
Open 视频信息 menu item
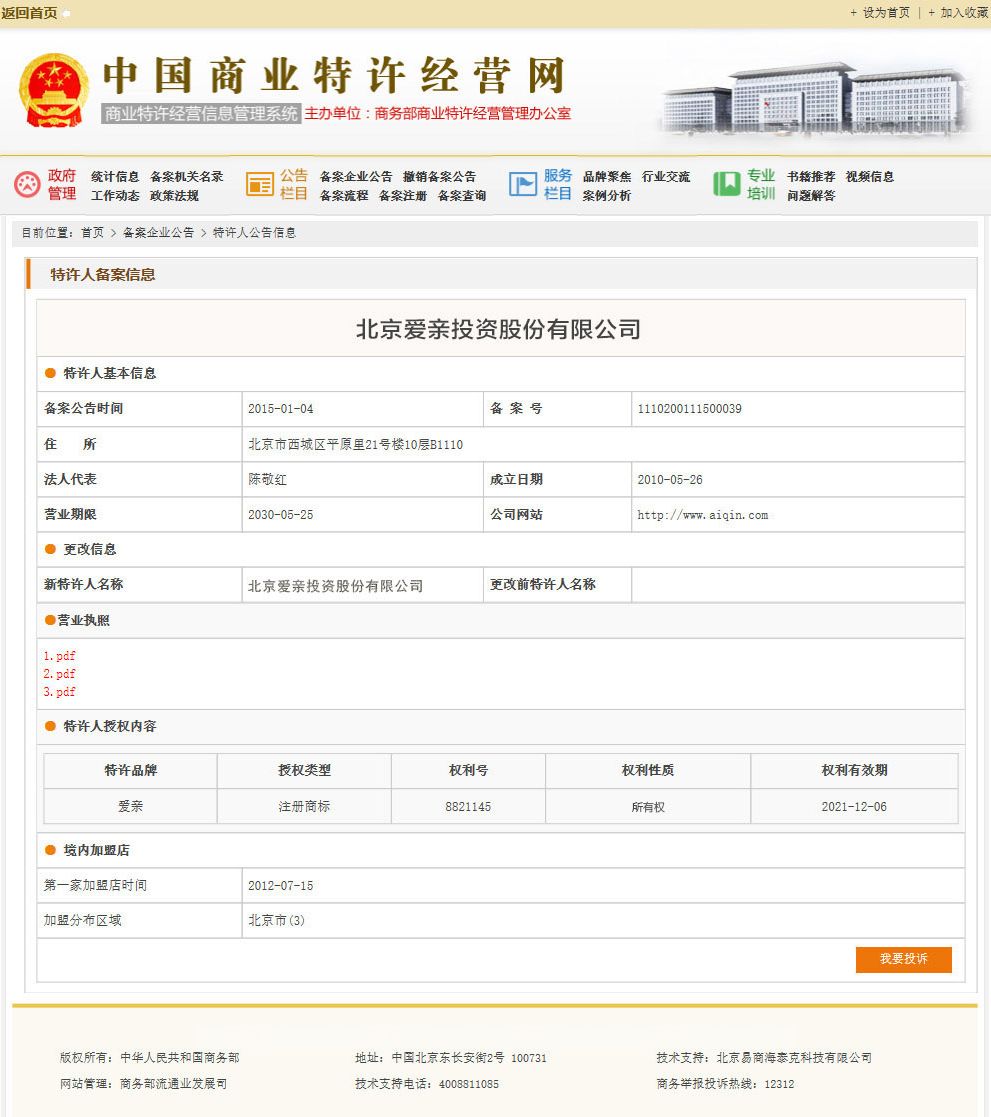click(869, 177)
